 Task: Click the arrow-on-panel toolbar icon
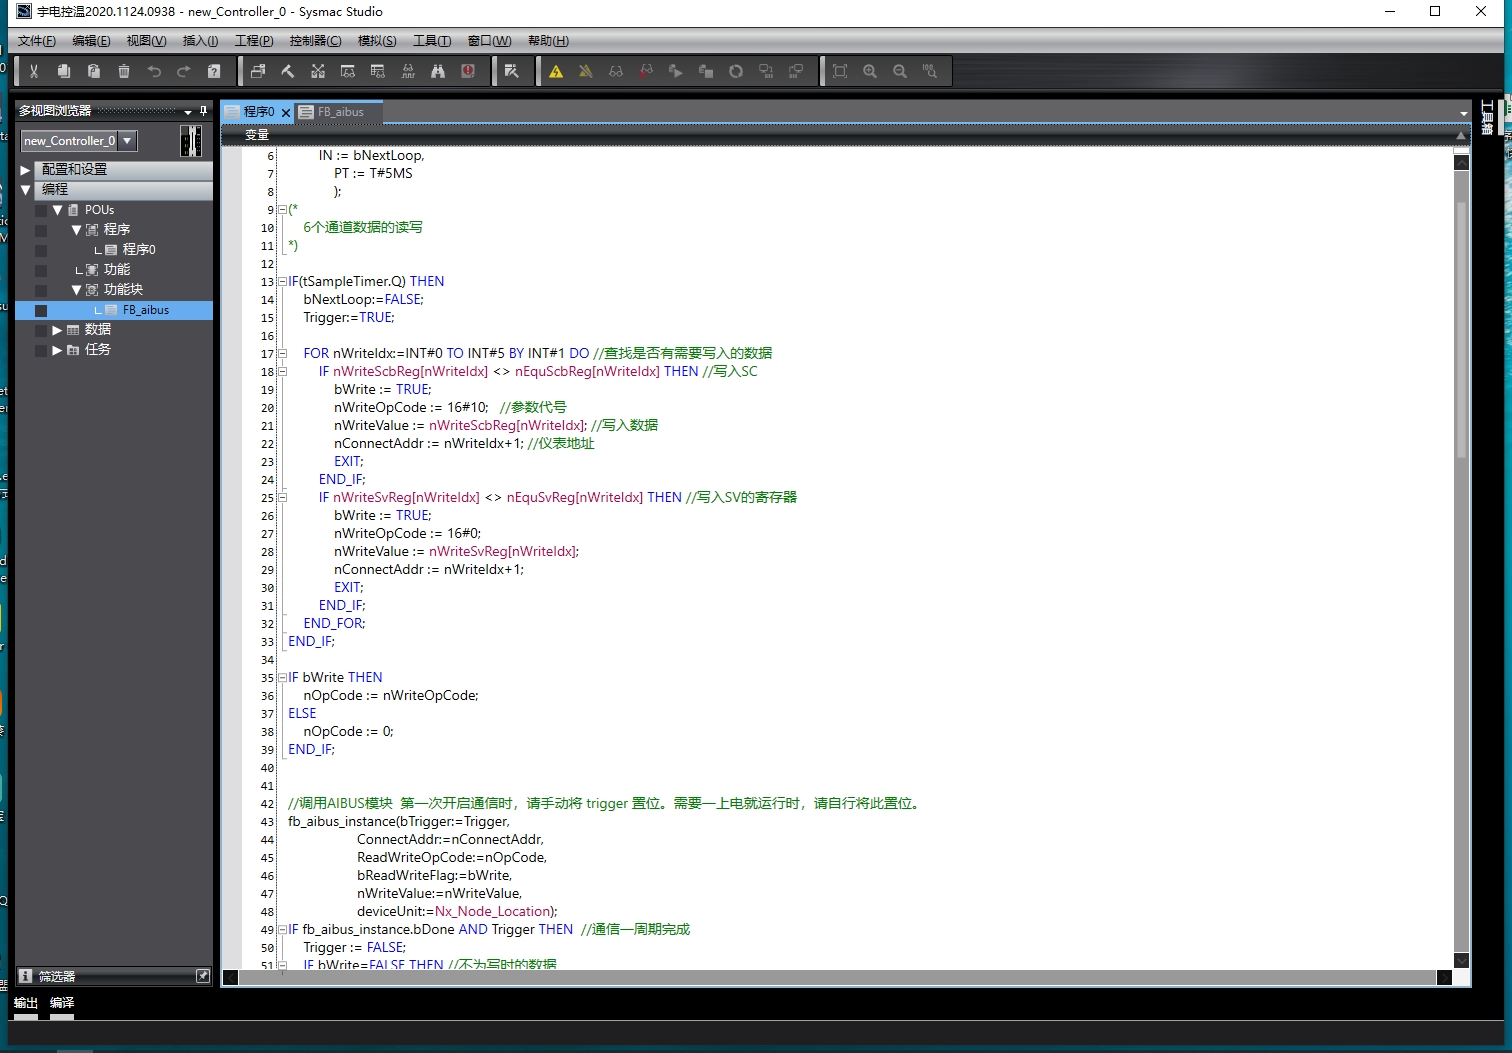[512, 71]
